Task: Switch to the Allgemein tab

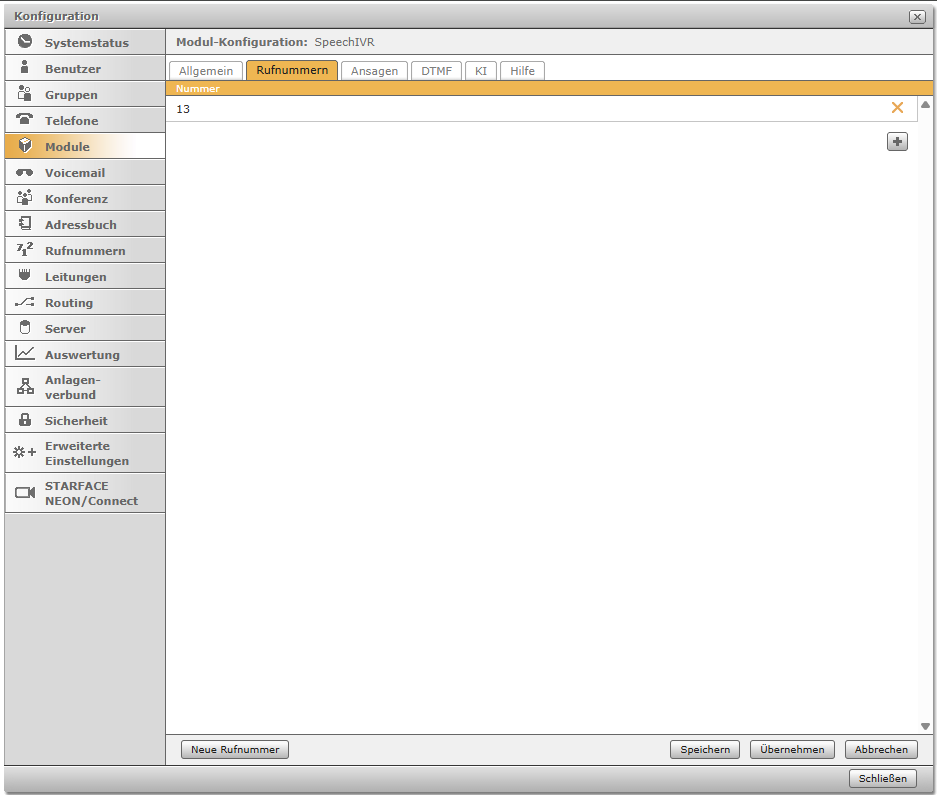Action: (x=206, y=71)
